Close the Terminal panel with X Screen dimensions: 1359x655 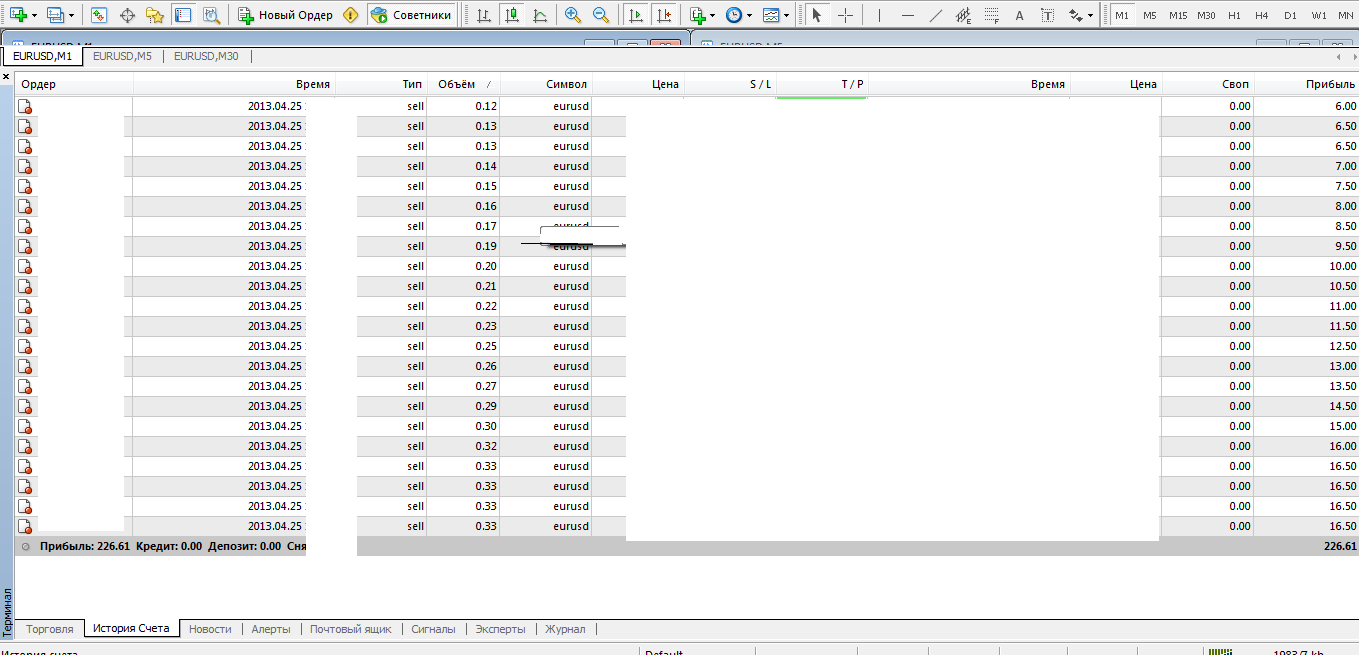6,77
